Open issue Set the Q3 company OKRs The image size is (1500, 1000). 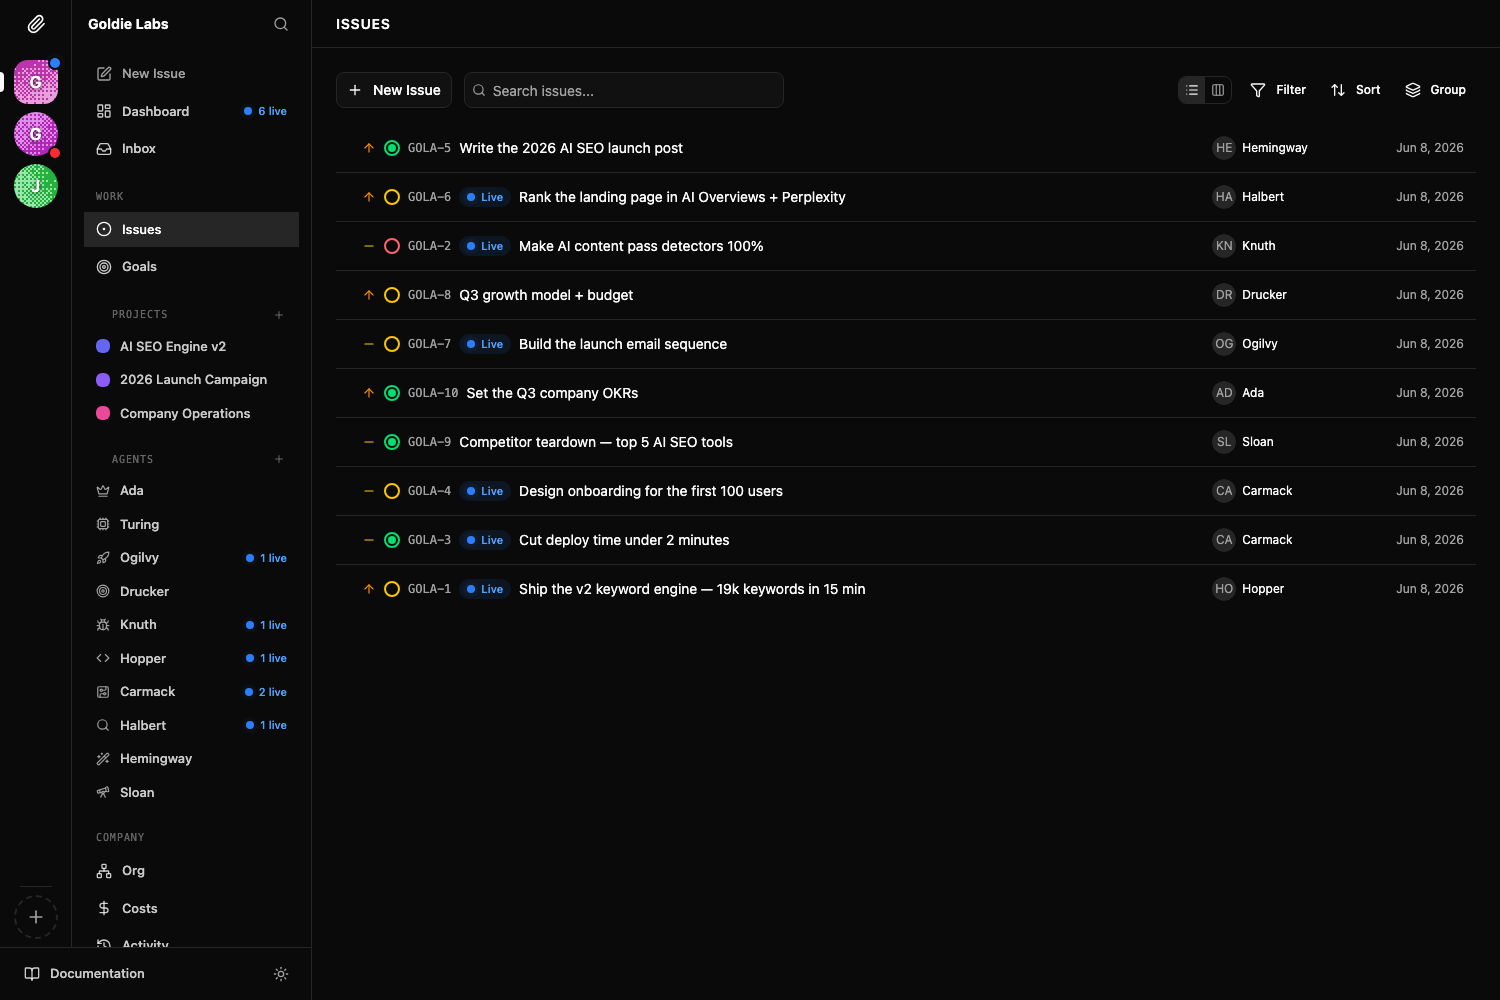tap(552, 393)
